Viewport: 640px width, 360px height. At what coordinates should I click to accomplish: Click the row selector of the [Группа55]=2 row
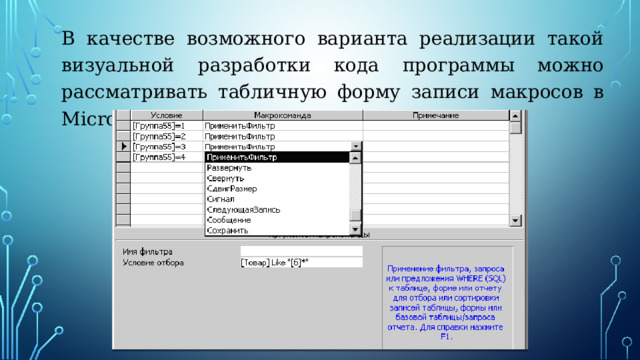tap(123, 136)
